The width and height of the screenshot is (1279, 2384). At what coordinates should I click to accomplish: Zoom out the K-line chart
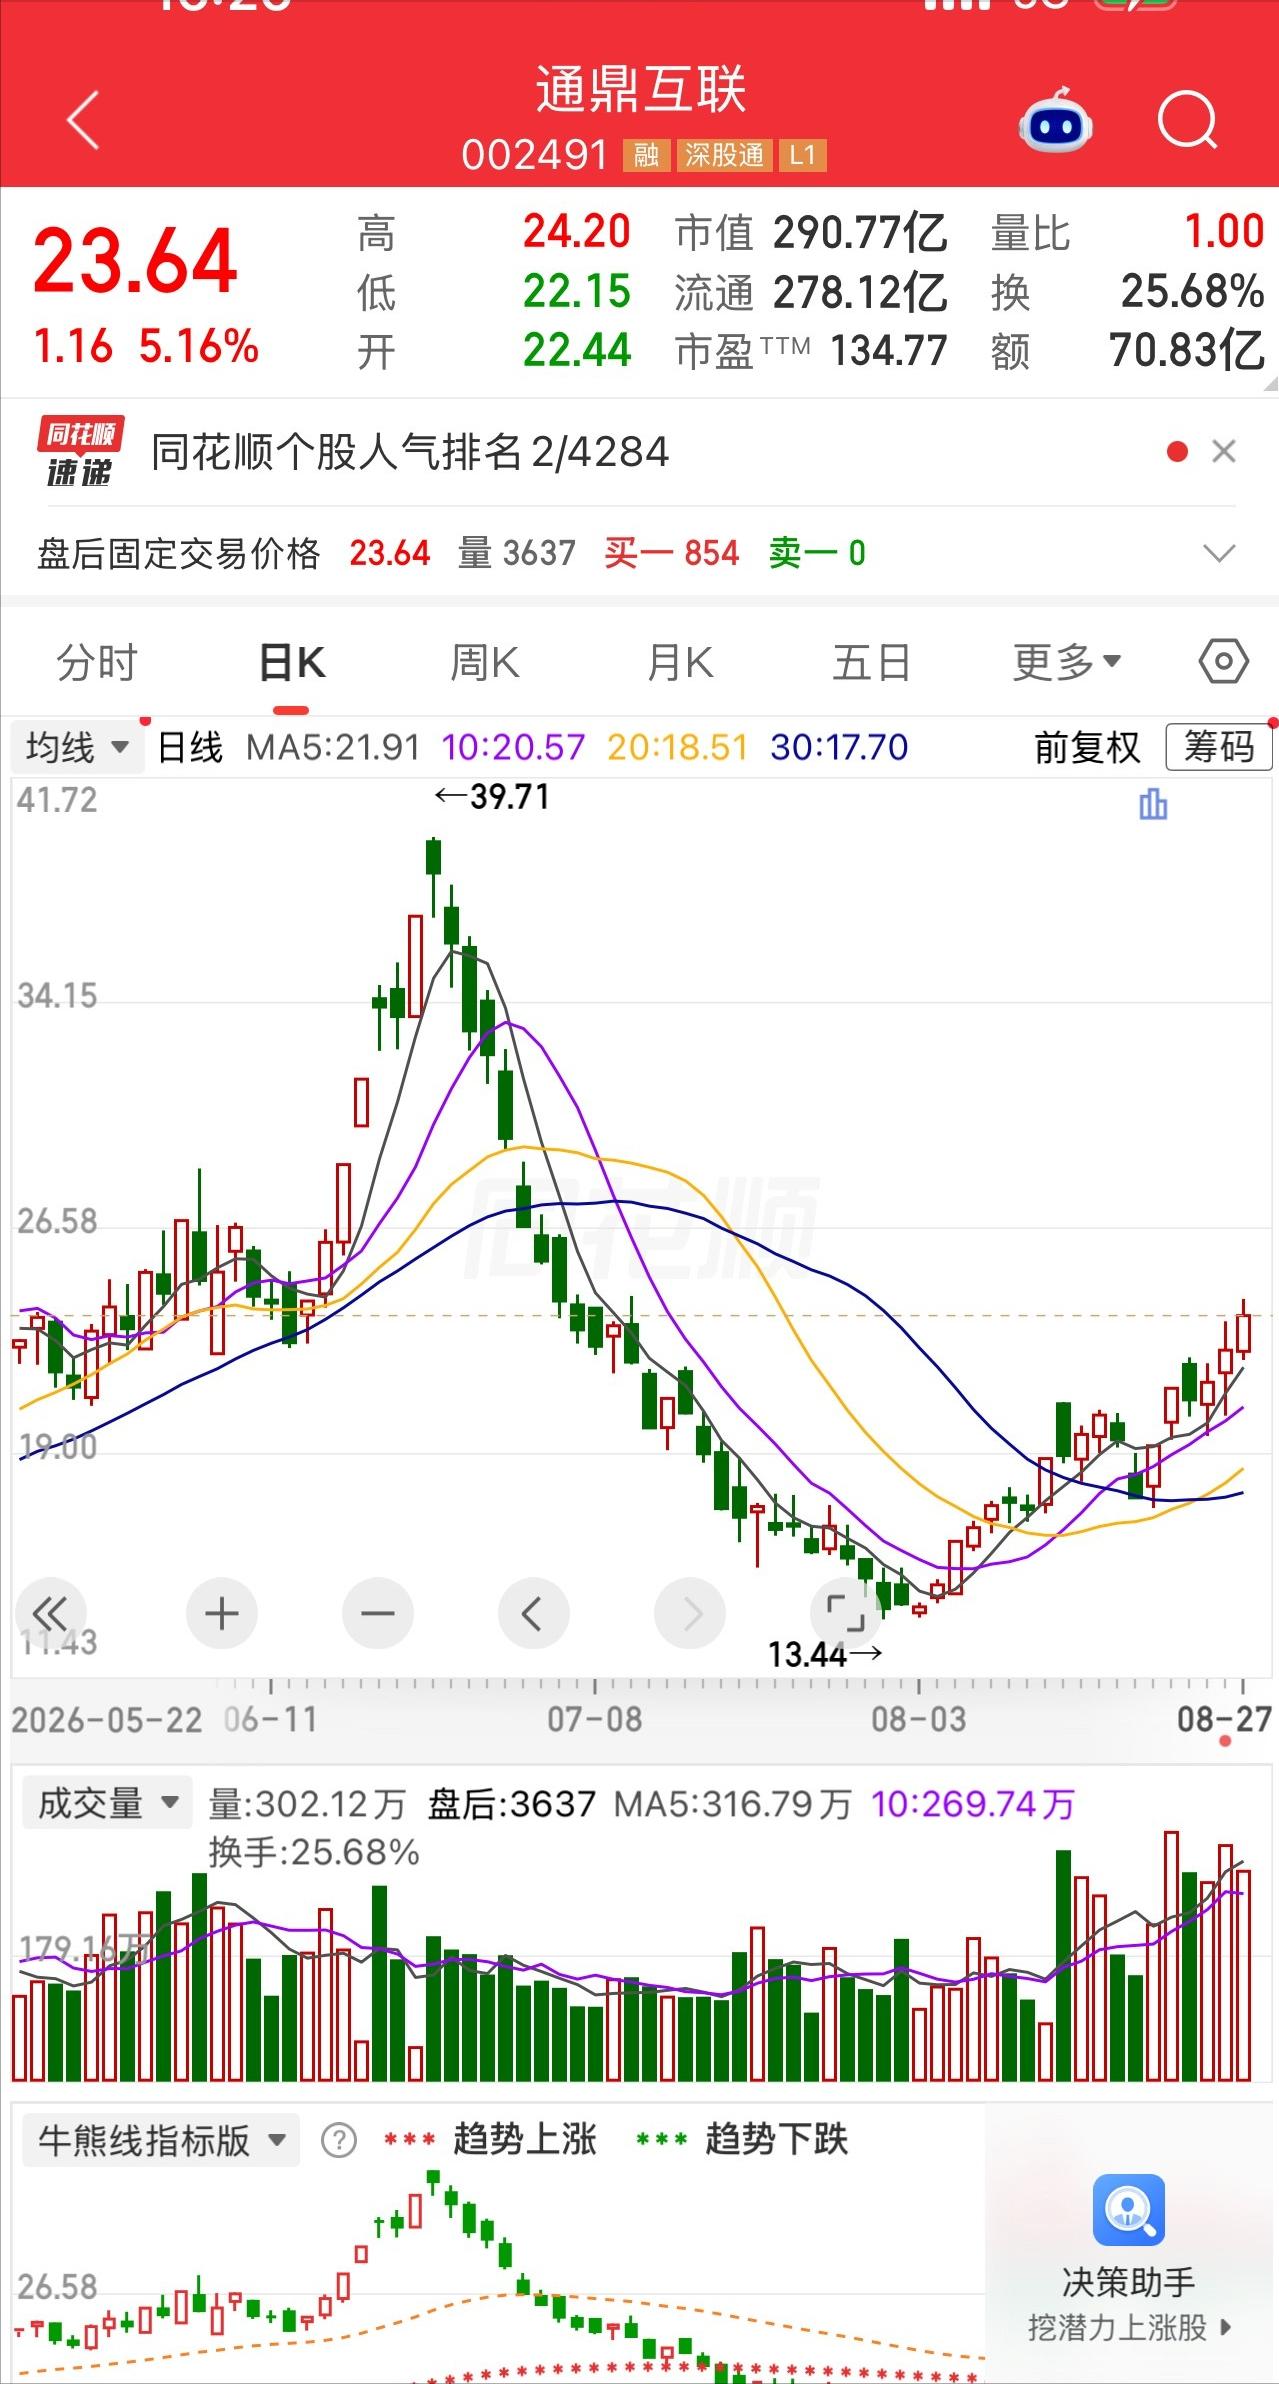pyautogui.click(x=377, y=1613)
